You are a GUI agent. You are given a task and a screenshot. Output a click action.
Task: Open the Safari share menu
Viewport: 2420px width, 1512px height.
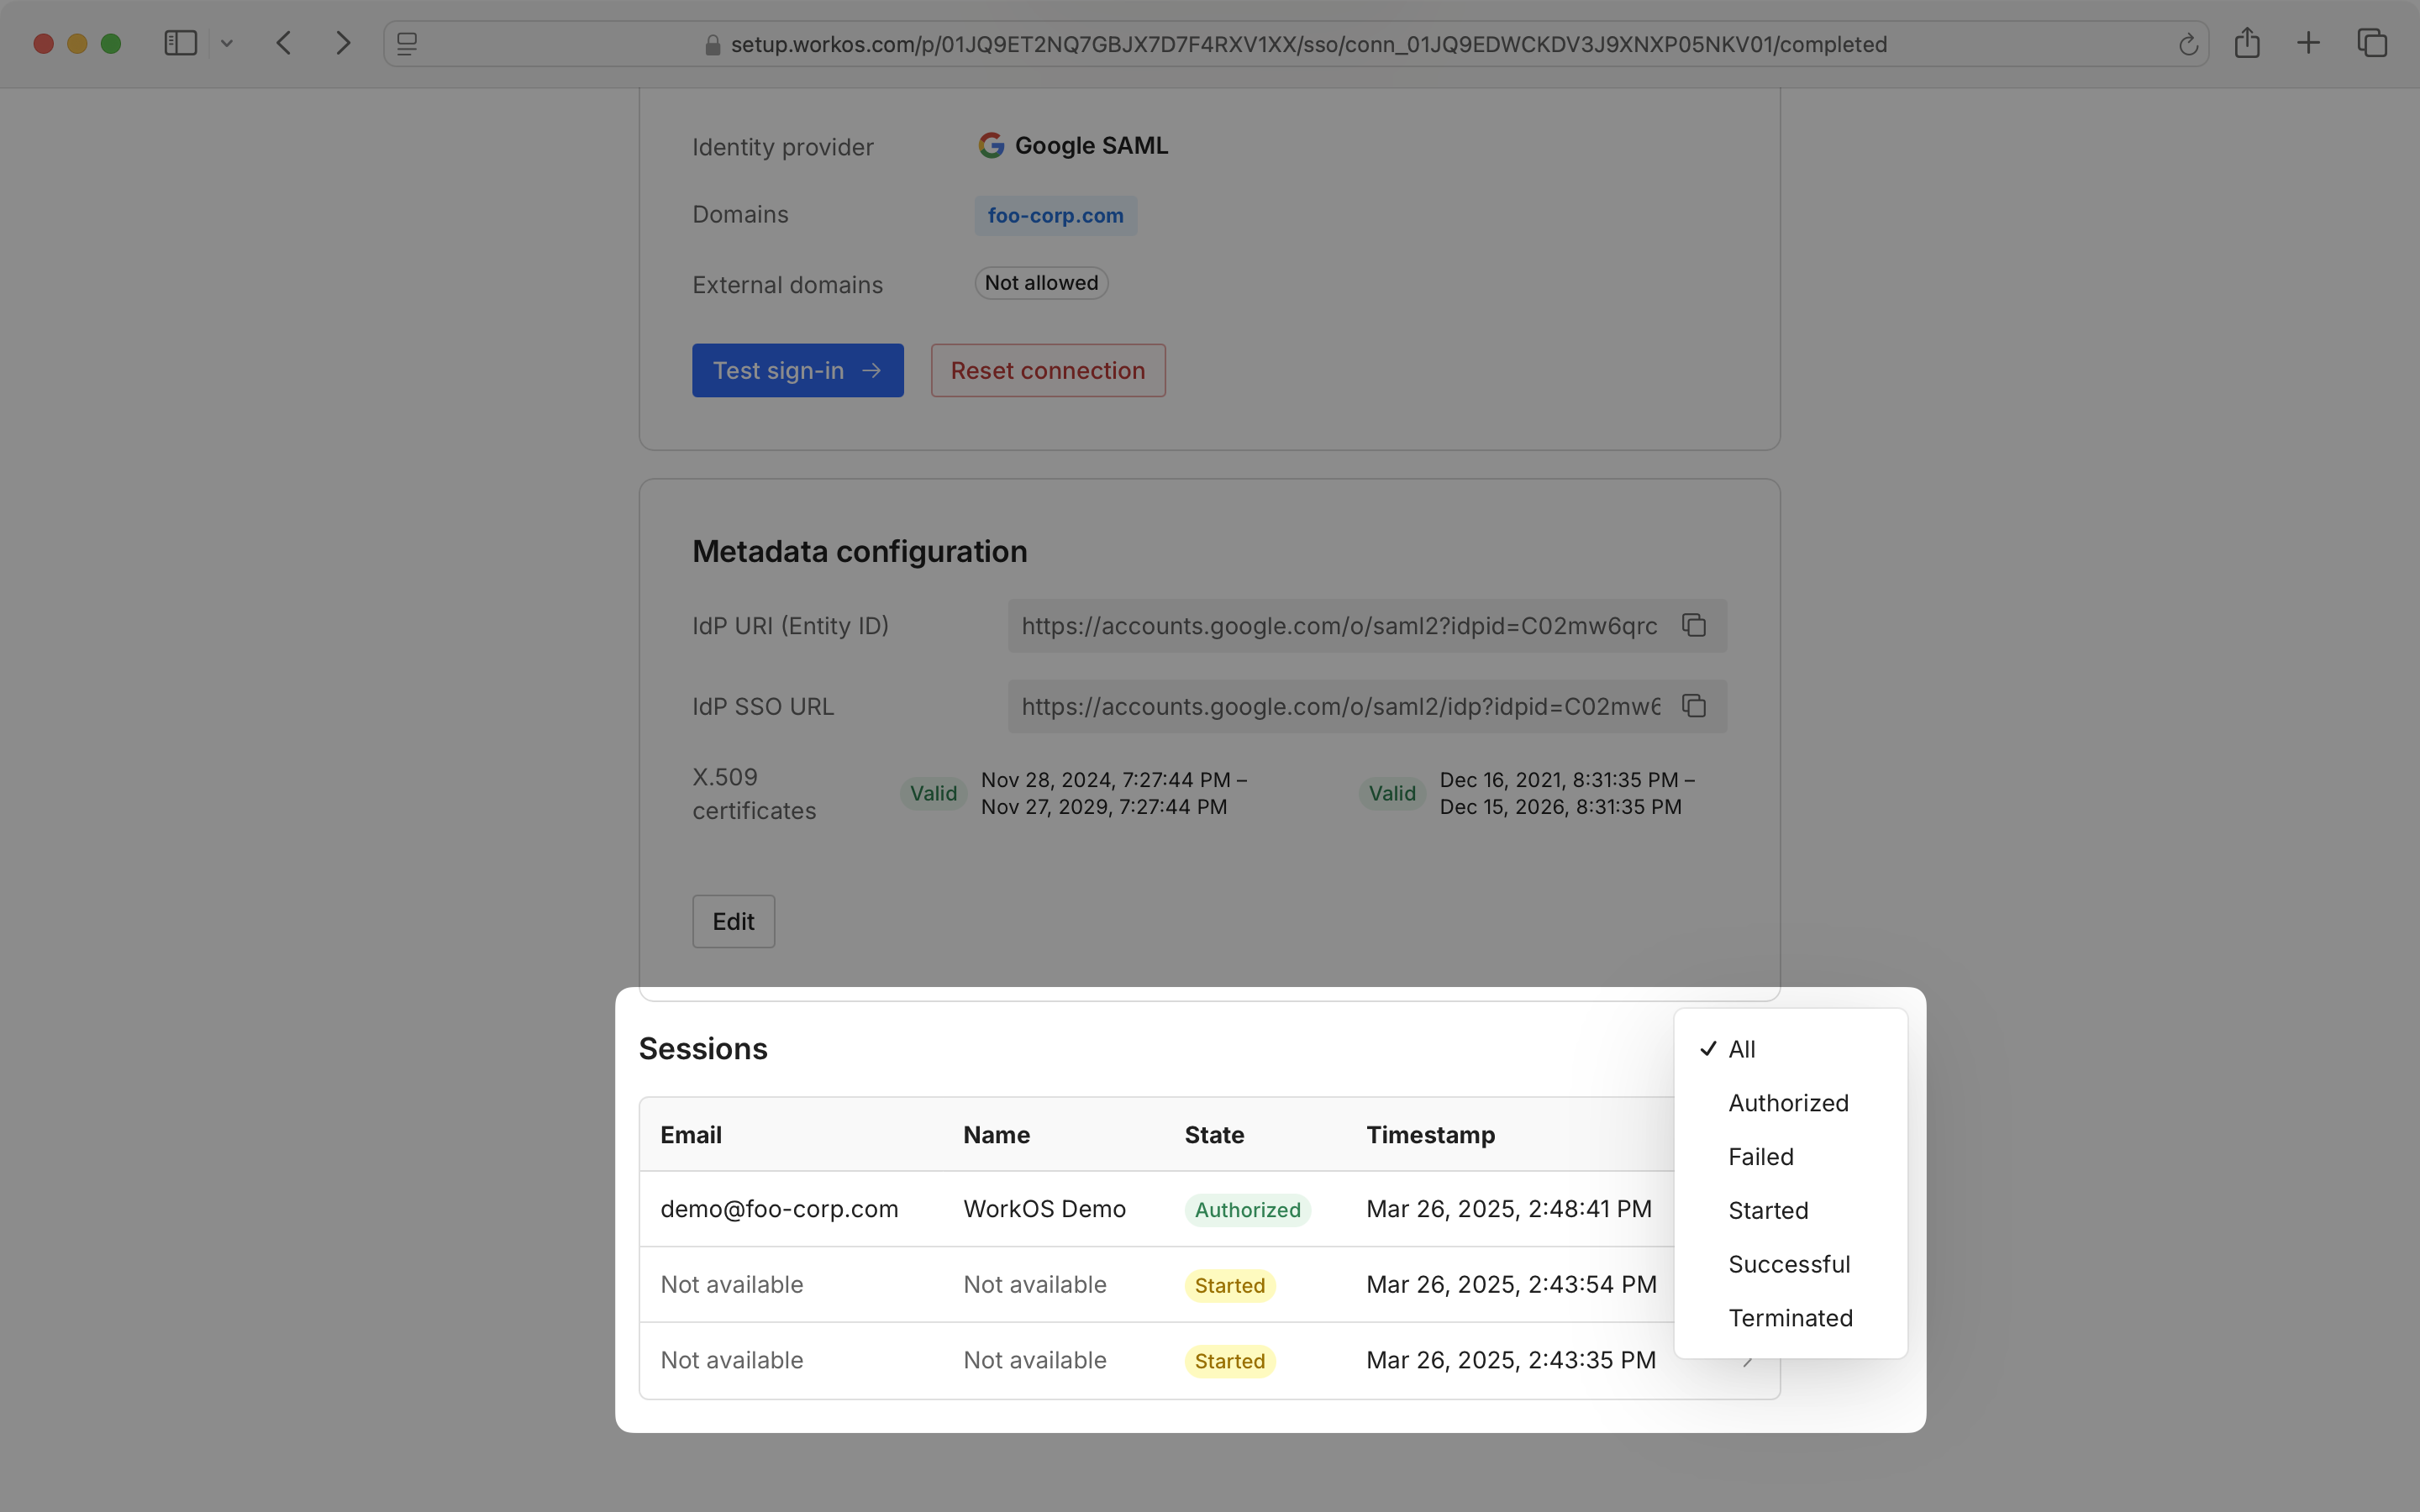2247,43
